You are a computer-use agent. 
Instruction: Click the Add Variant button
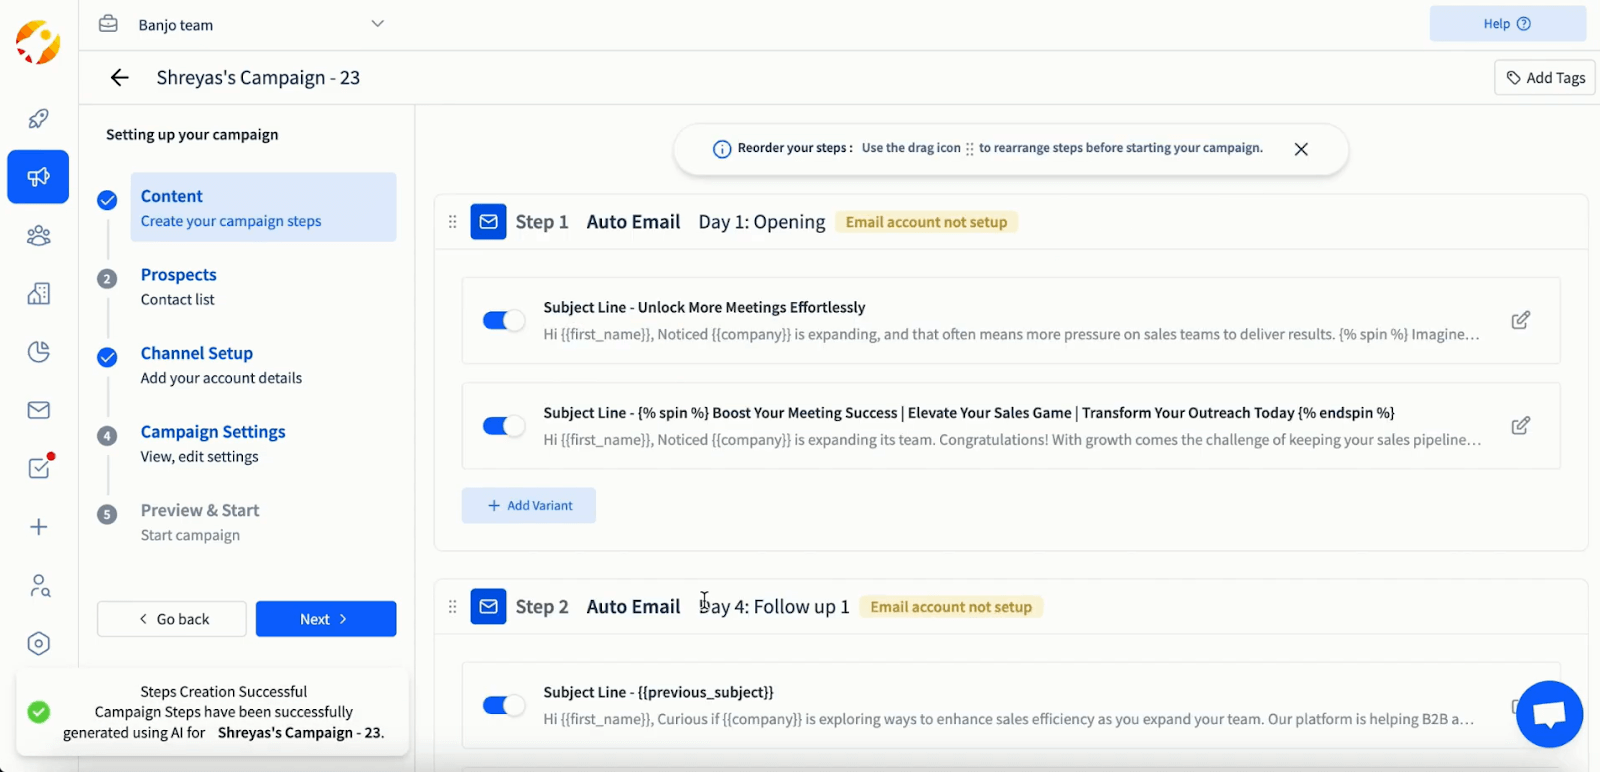pyautogui.click(x=529, y=506)
